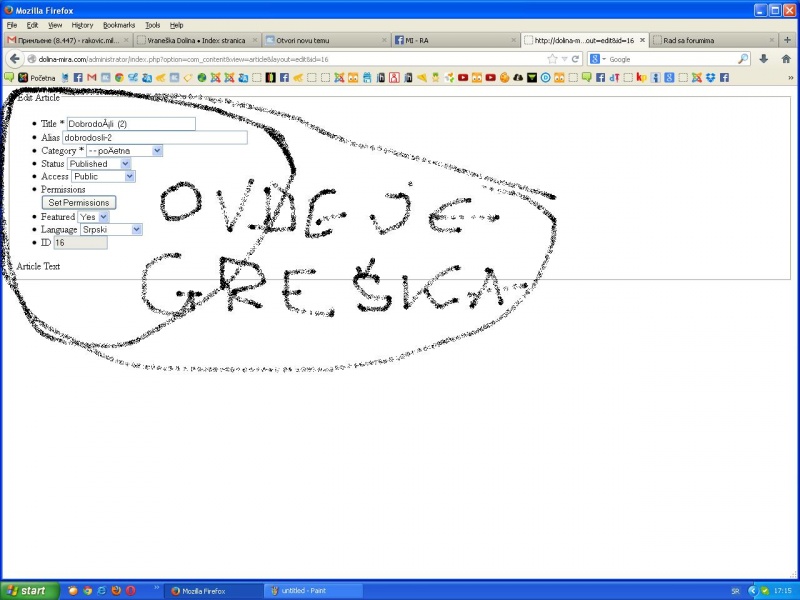Image resolution: width=800 pixels, height=600 pixels.
Task: Open the URL history dropdown arrow
Action: click(x=564, y=59)
